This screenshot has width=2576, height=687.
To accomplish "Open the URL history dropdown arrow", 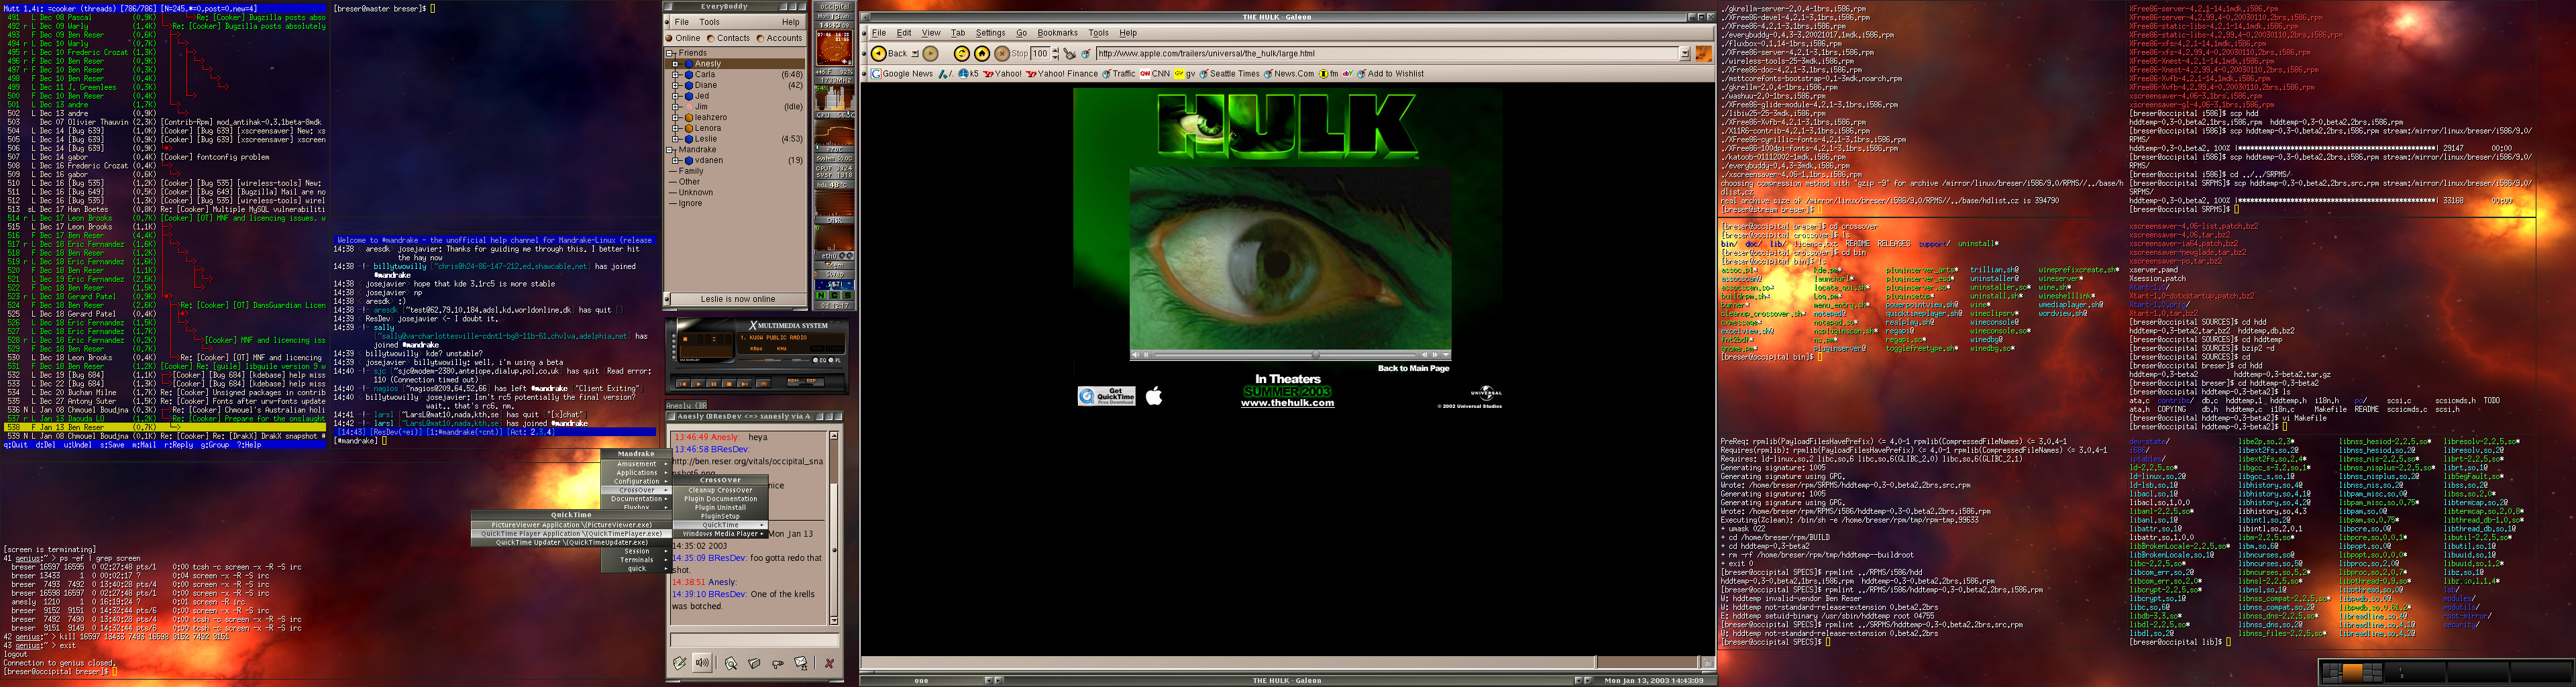I will click(1684, 54).
